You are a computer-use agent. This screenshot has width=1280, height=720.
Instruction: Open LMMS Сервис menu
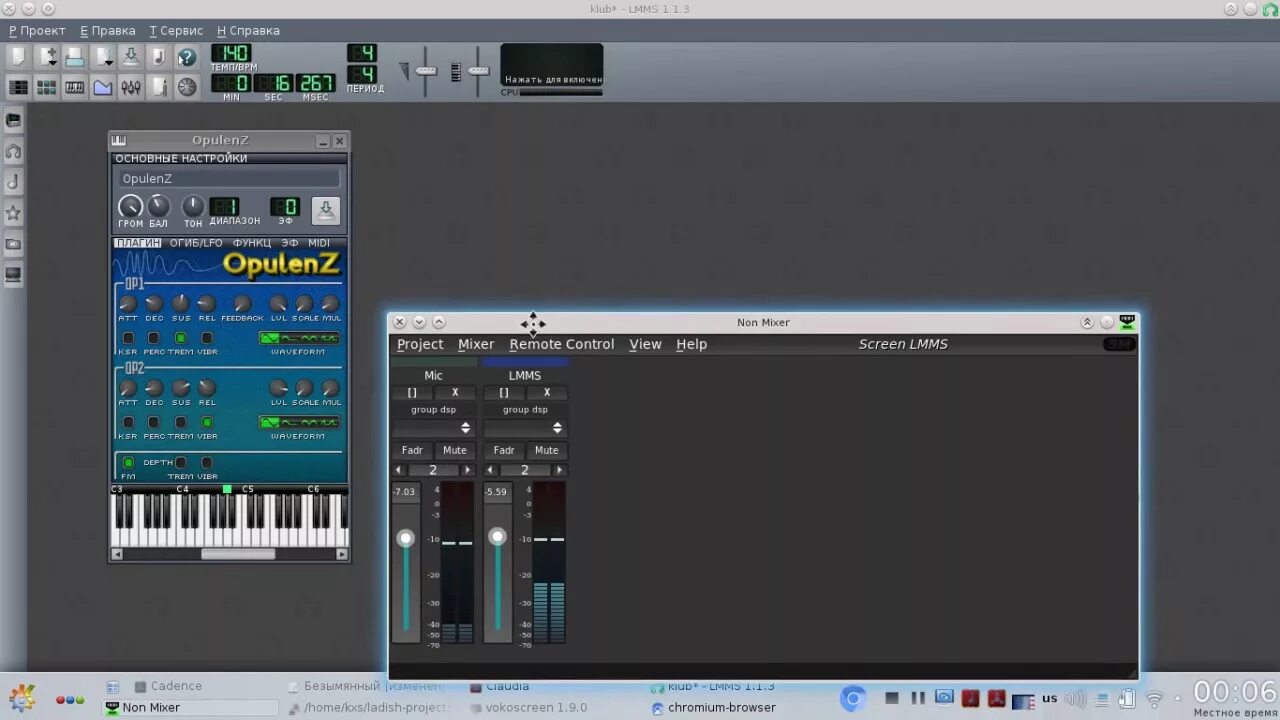[176, 31]
